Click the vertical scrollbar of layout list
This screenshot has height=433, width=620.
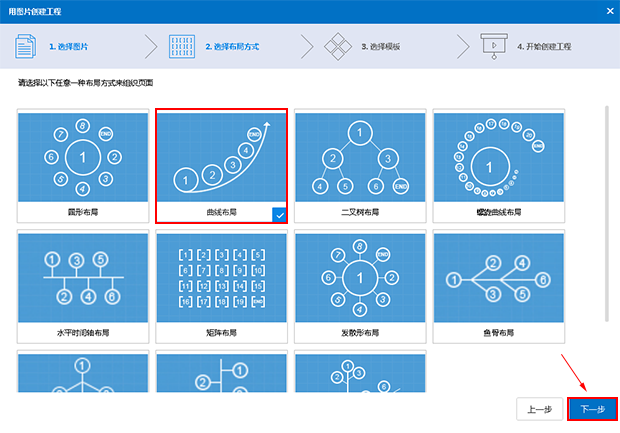click(607, 214)
